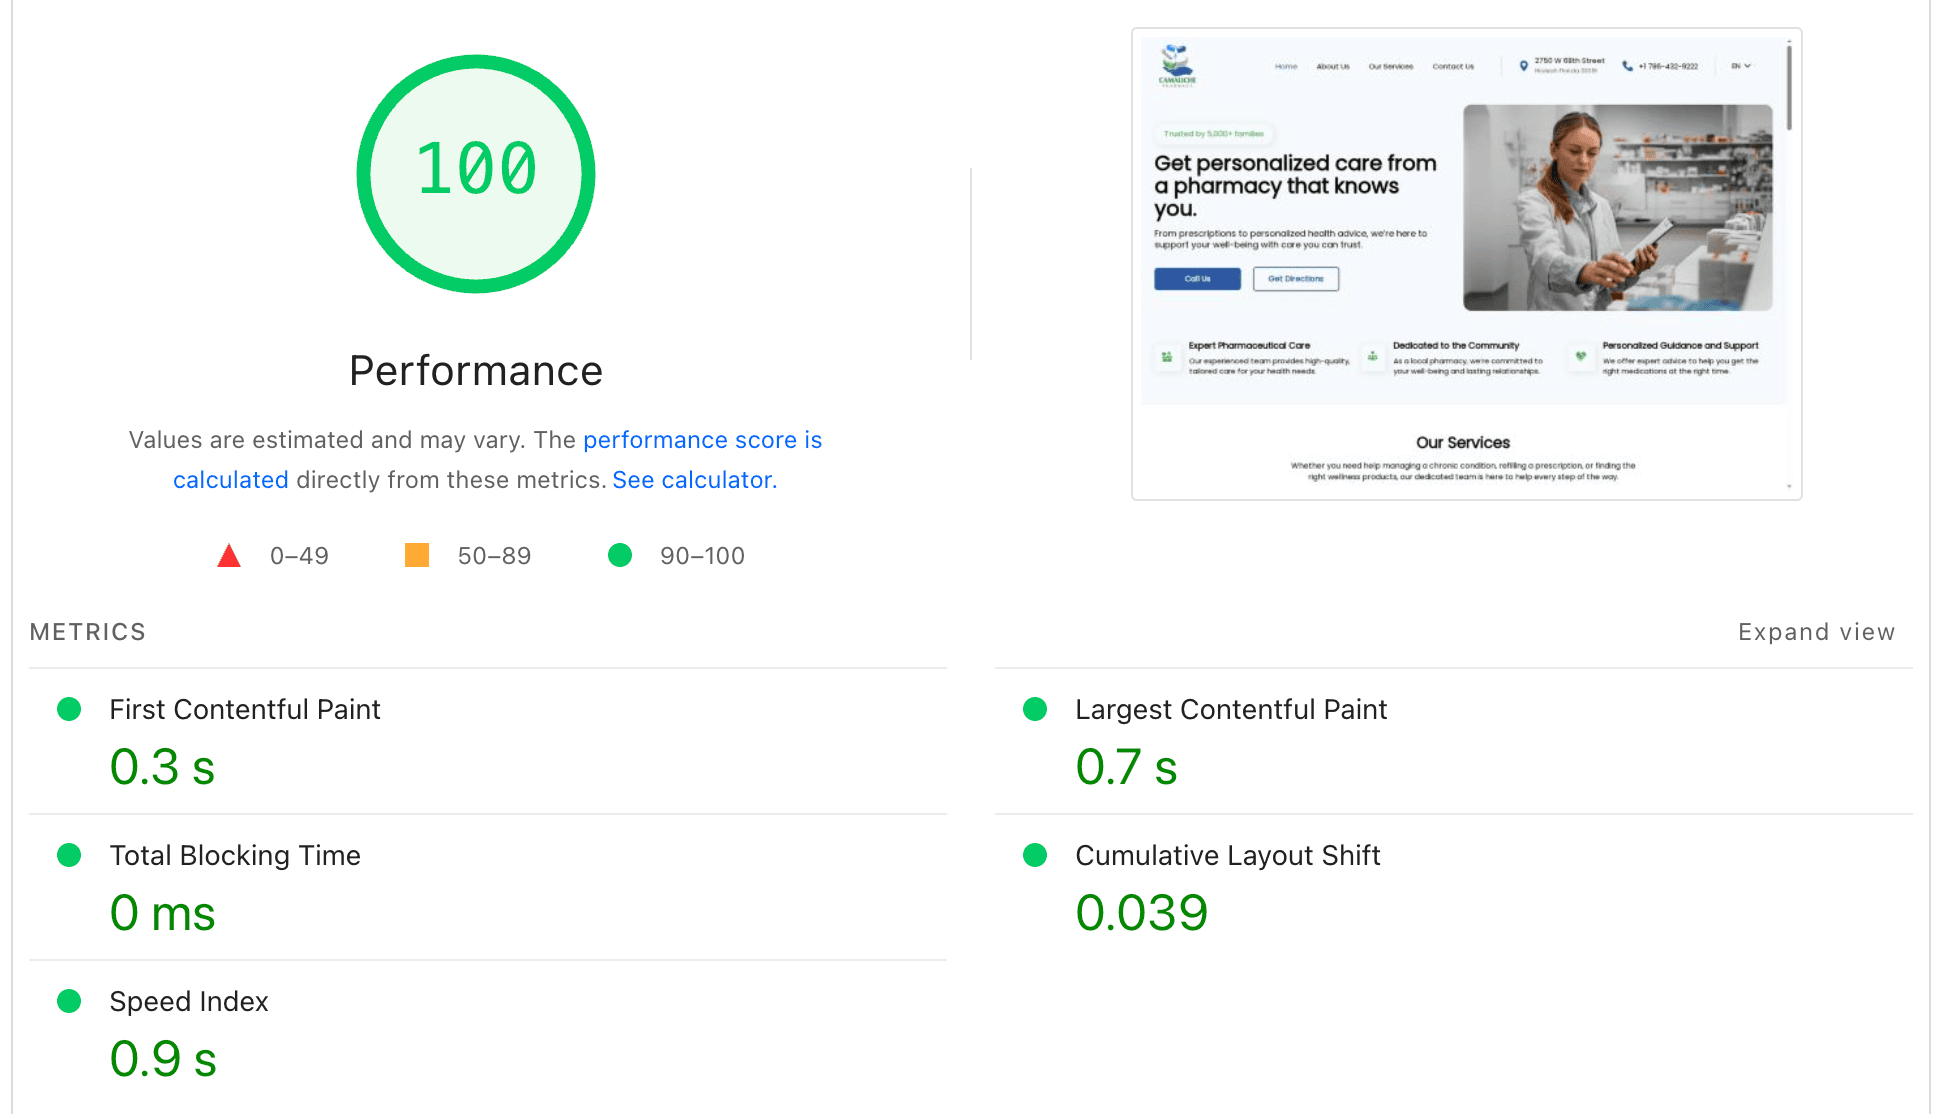Click the performance score is calculated link
This screenshot has width=1942, height=1114.
(x=702, y=439)
